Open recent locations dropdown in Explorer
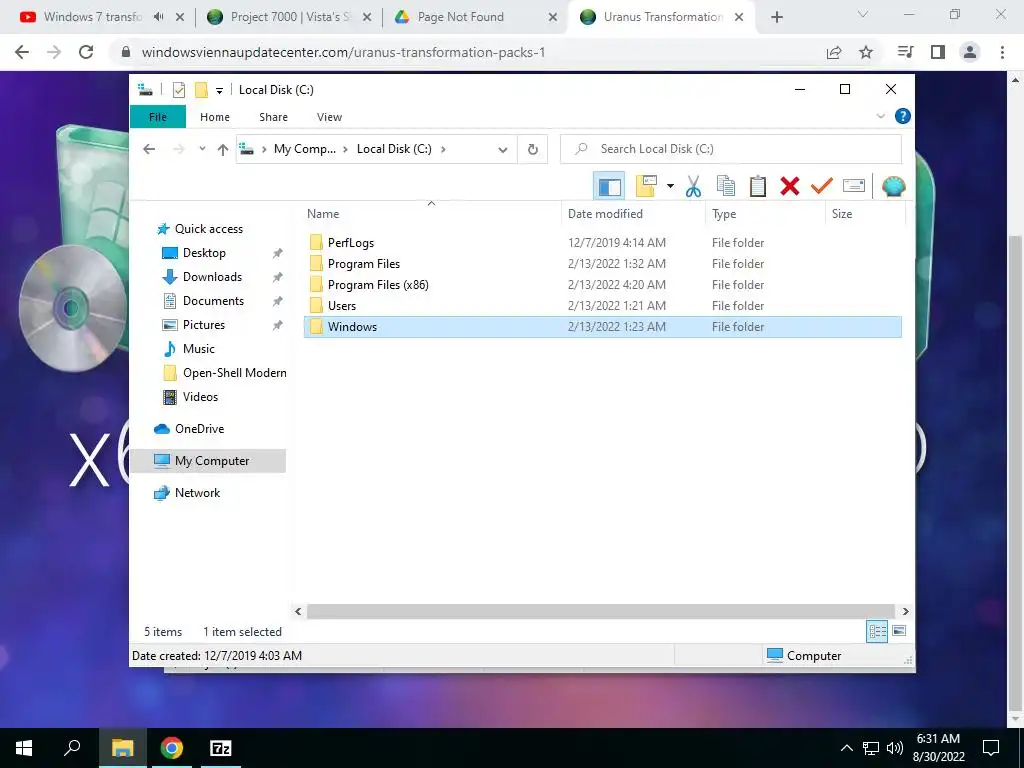The height and width of the screenshot is (768, 1024). (202, 149)
